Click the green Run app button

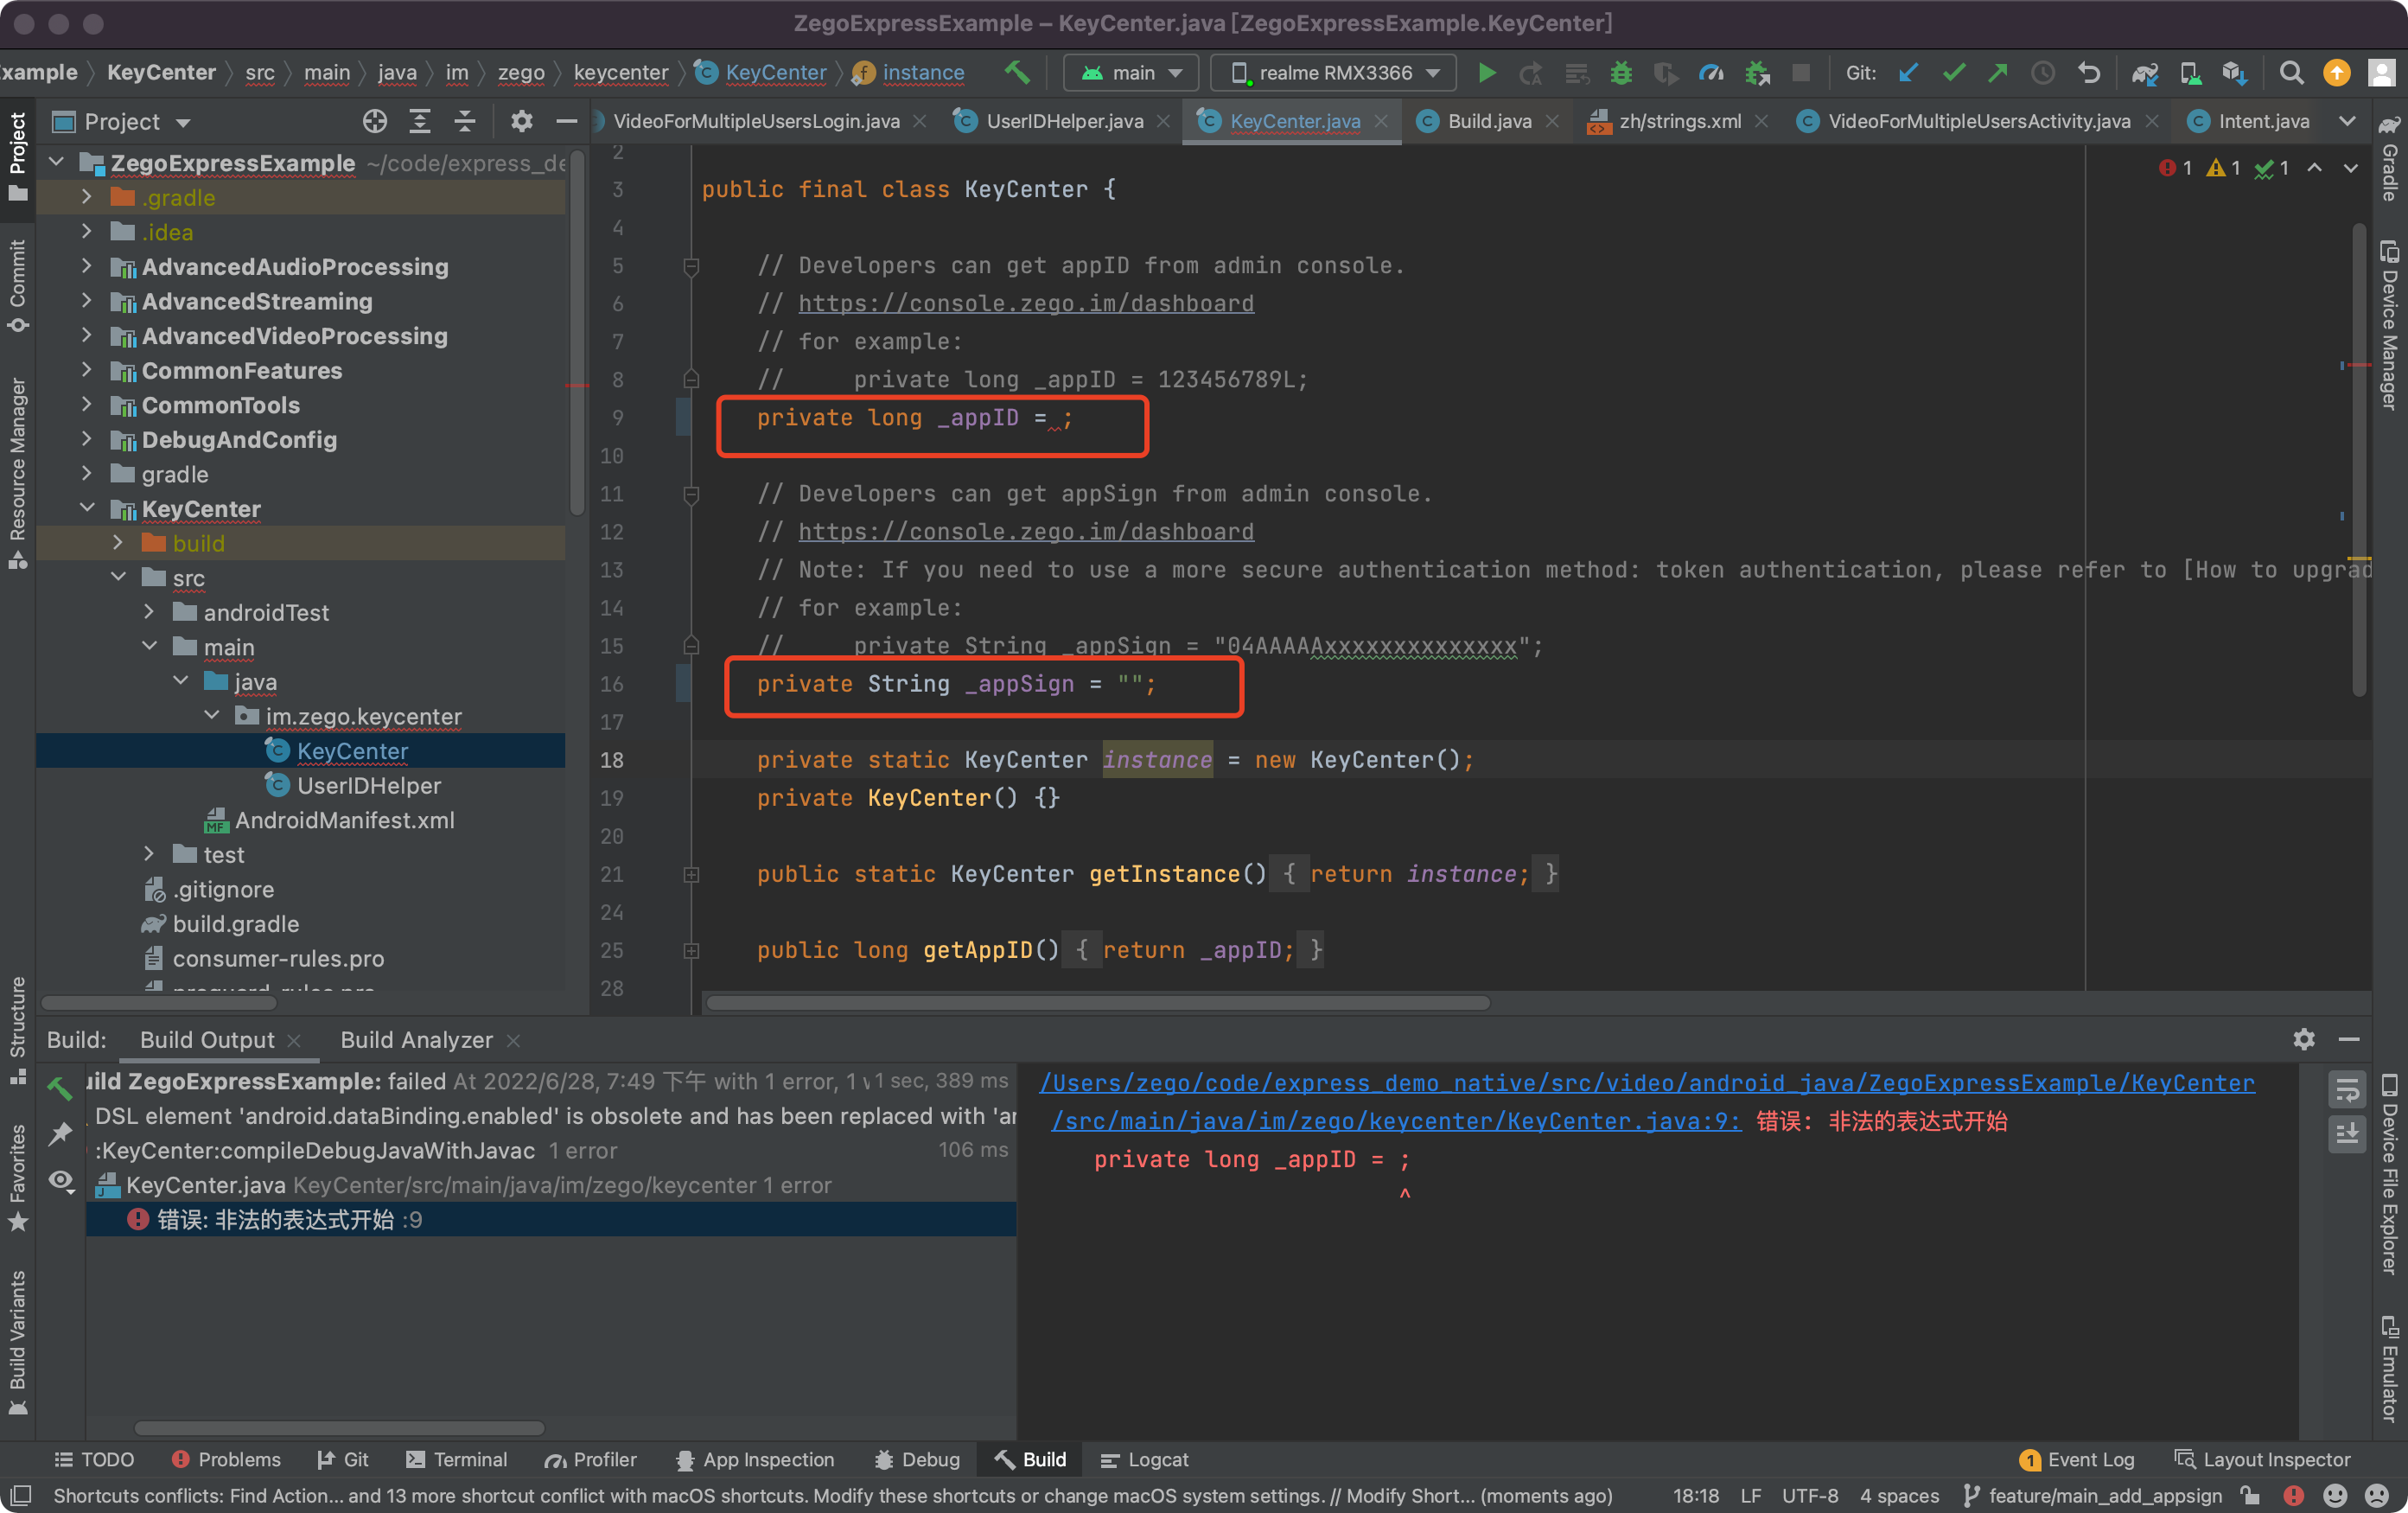(1486, 73)
